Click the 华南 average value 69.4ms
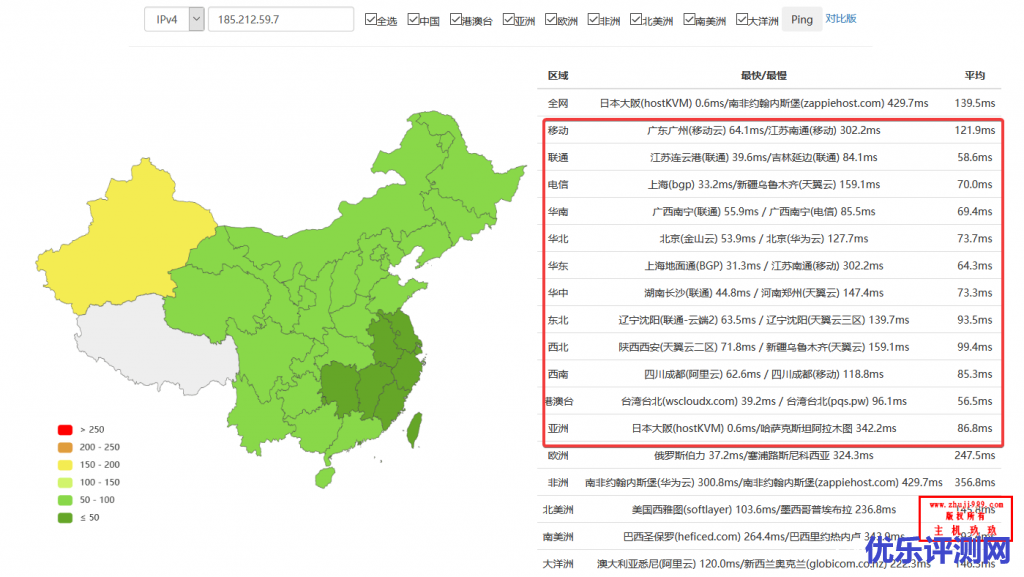The width and height of the screenshot is (1024, 577). 974,211
